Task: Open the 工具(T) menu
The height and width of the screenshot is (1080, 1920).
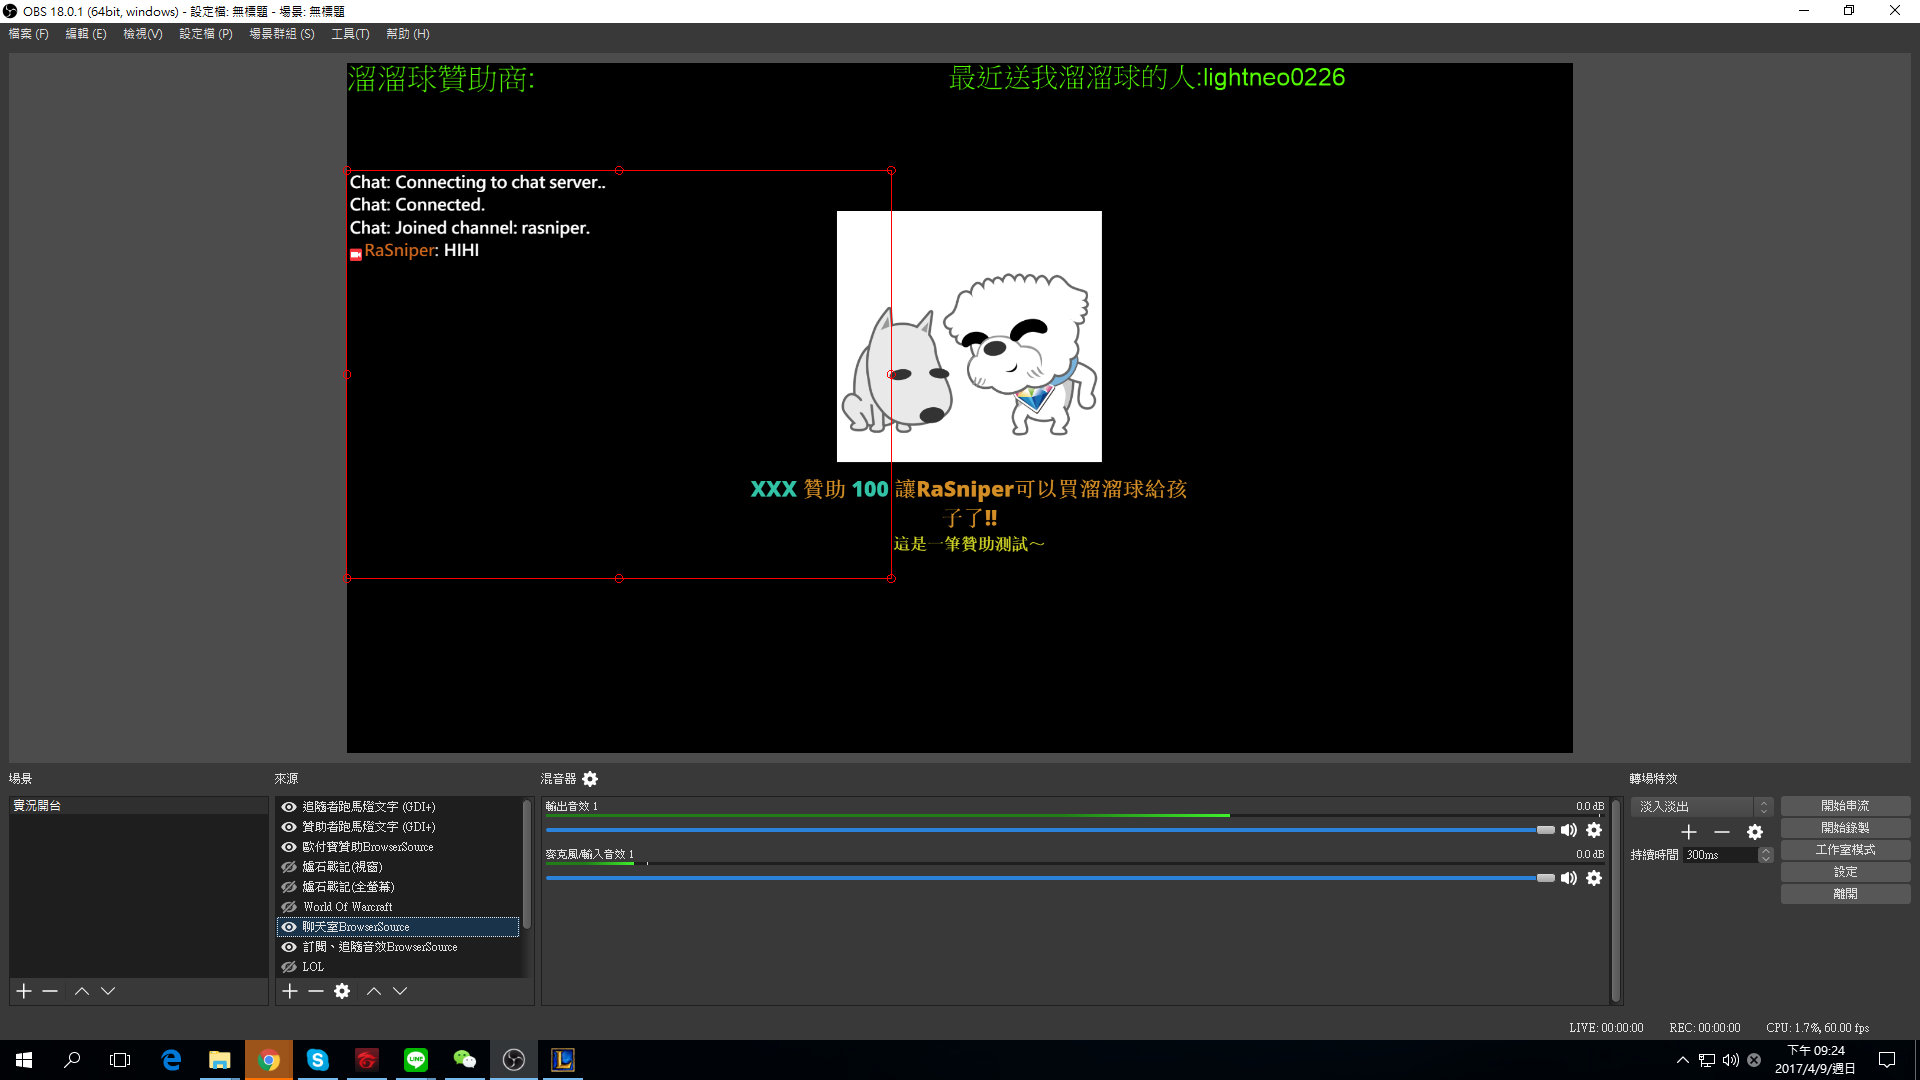Action: point(350,34)
